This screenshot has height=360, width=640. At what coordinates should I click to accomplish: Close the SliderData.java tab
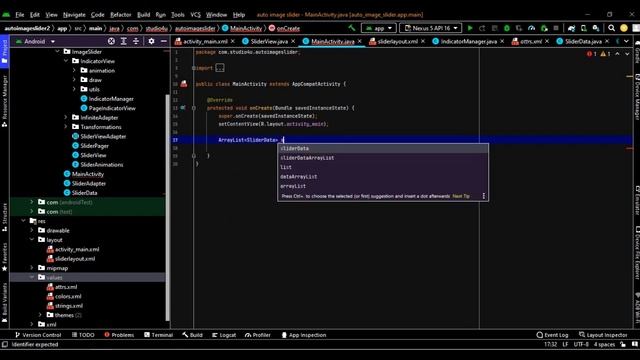tap(607, 41)
